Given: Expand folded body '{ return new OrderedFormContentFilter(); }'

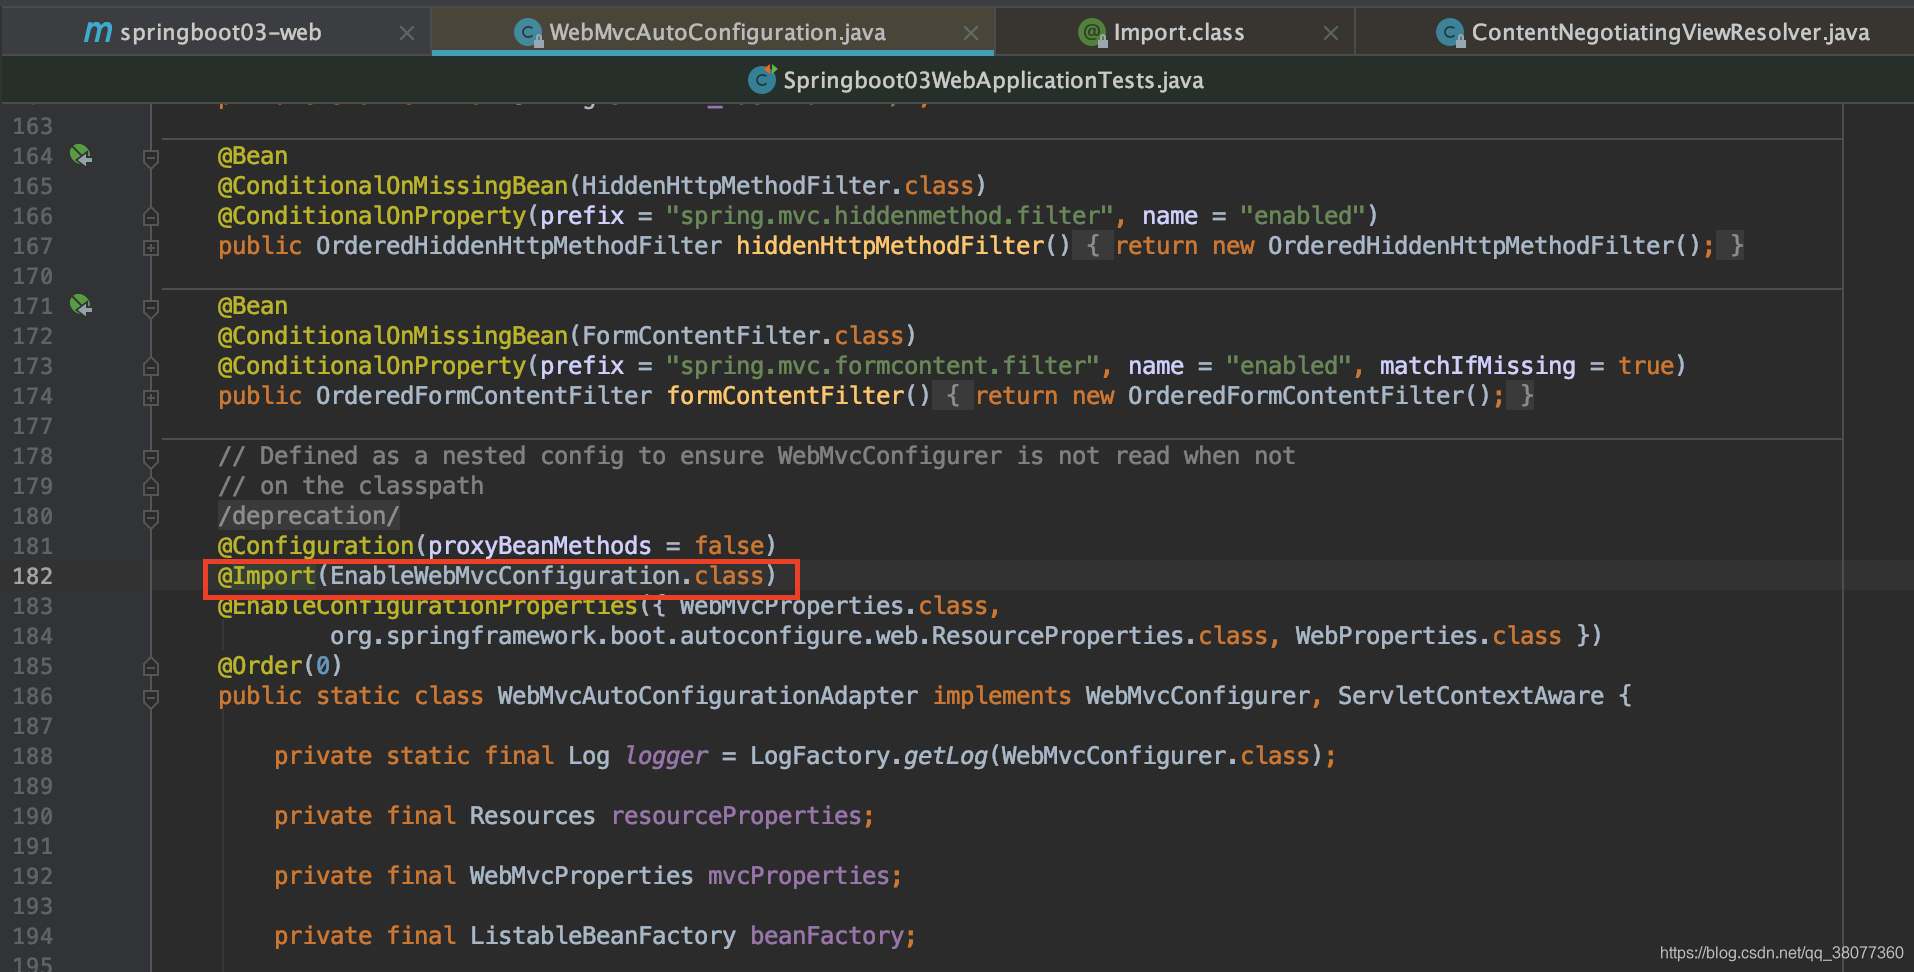Looking at the screenshot, I should pos(1233,395).
